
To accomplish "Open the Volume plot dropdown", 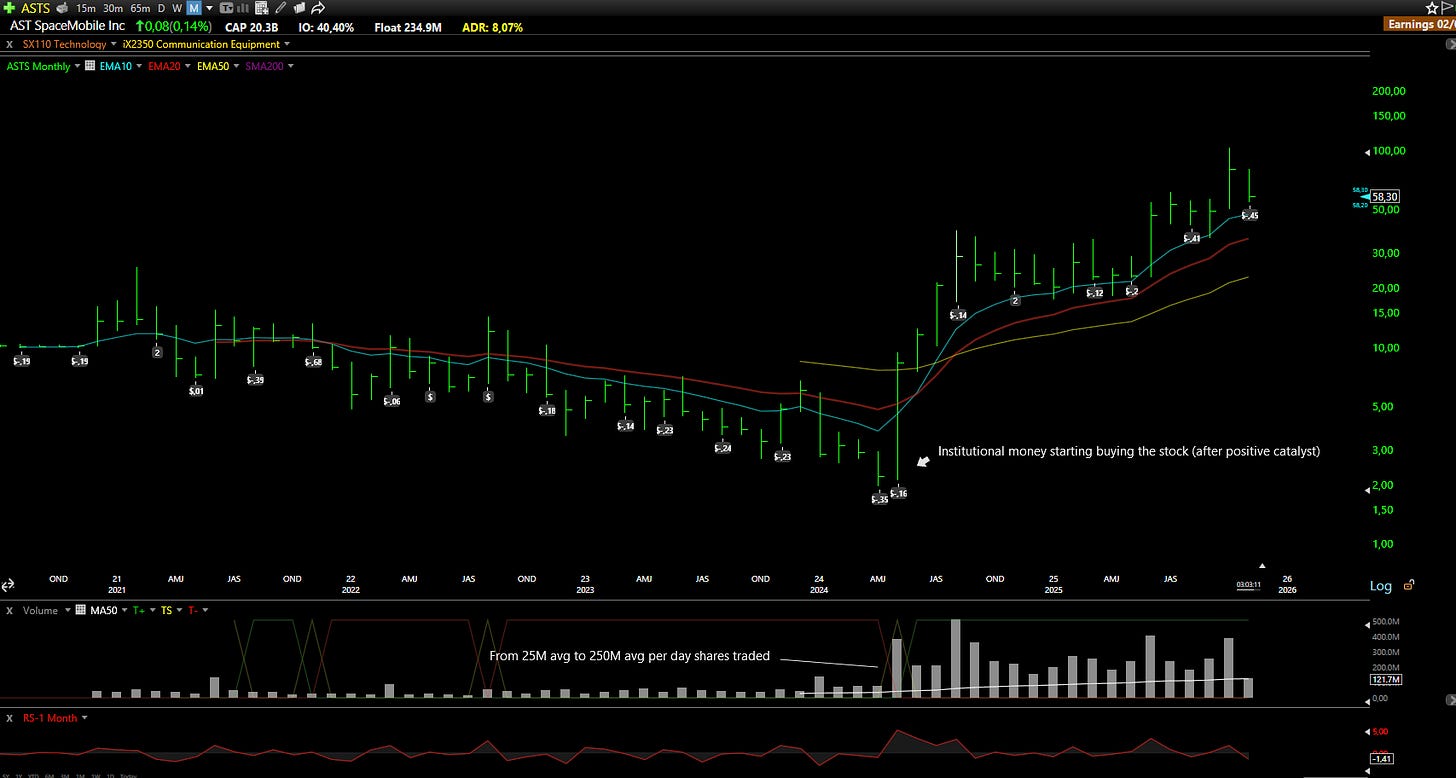I will [x=69, y=610].
